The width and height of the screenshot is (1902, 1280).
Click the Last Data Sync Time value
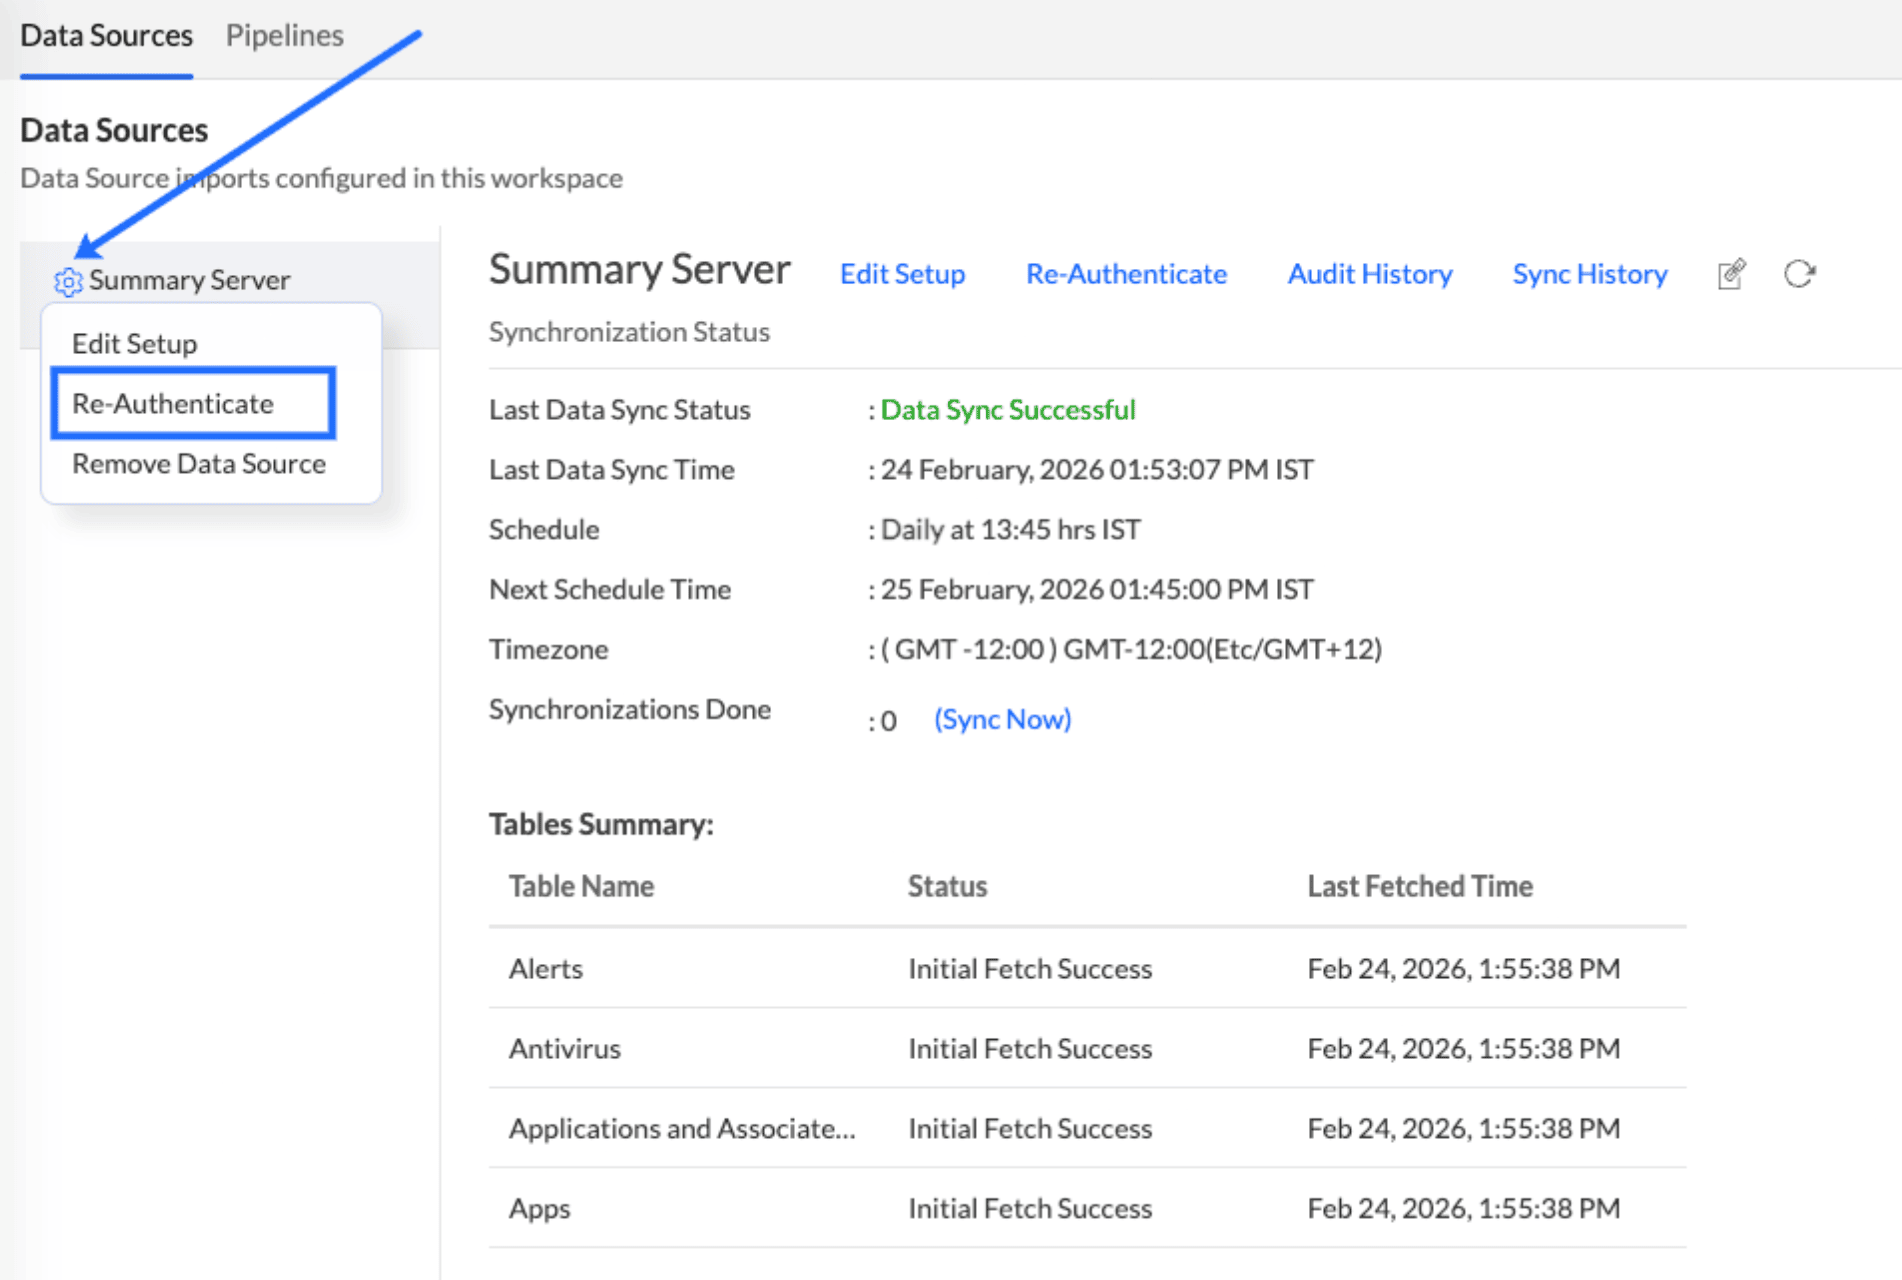point(1097,470)
